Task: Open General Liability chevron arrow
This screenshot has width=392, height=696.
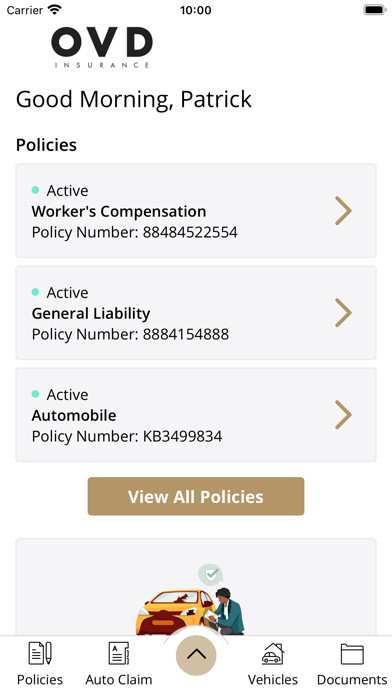Action: [x=343, y=313]
